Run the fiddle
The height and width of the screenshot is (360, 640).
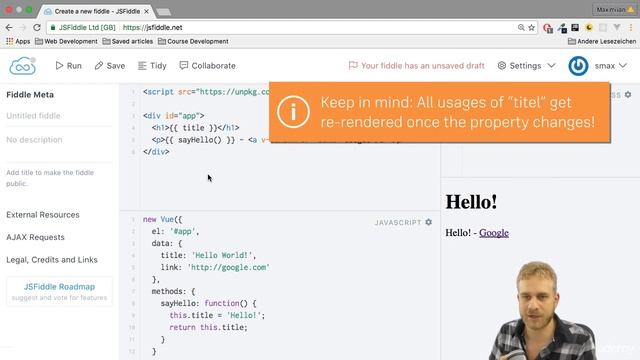coord(69,66)
